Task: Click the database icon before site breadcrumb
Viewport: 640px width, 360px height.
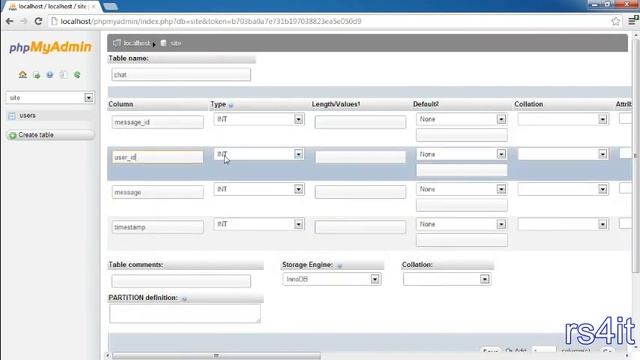Action: click(x=164, y=43)
